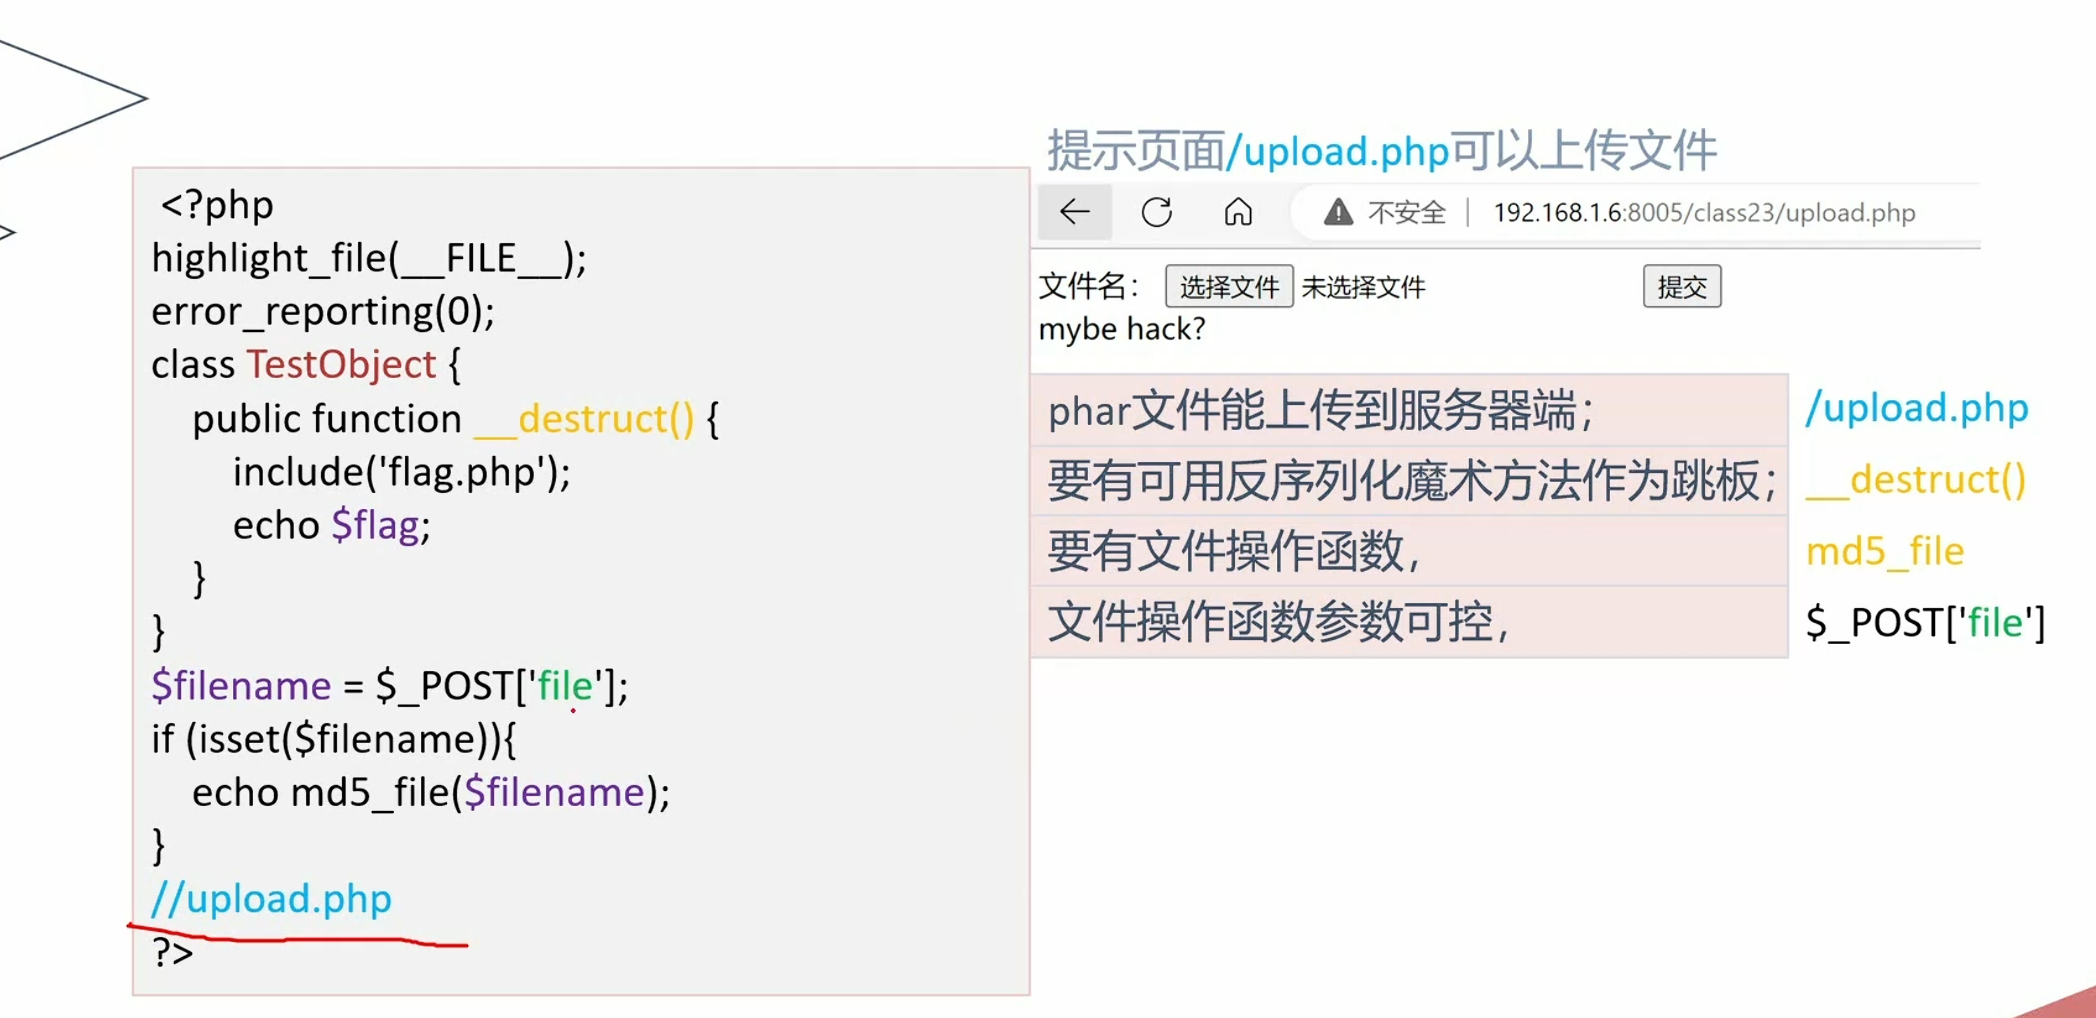The height and width of the screenshot is (1018, 2096).
Task: Click the 提示页面/upload.php heading
Action: tap(1381, 151)
